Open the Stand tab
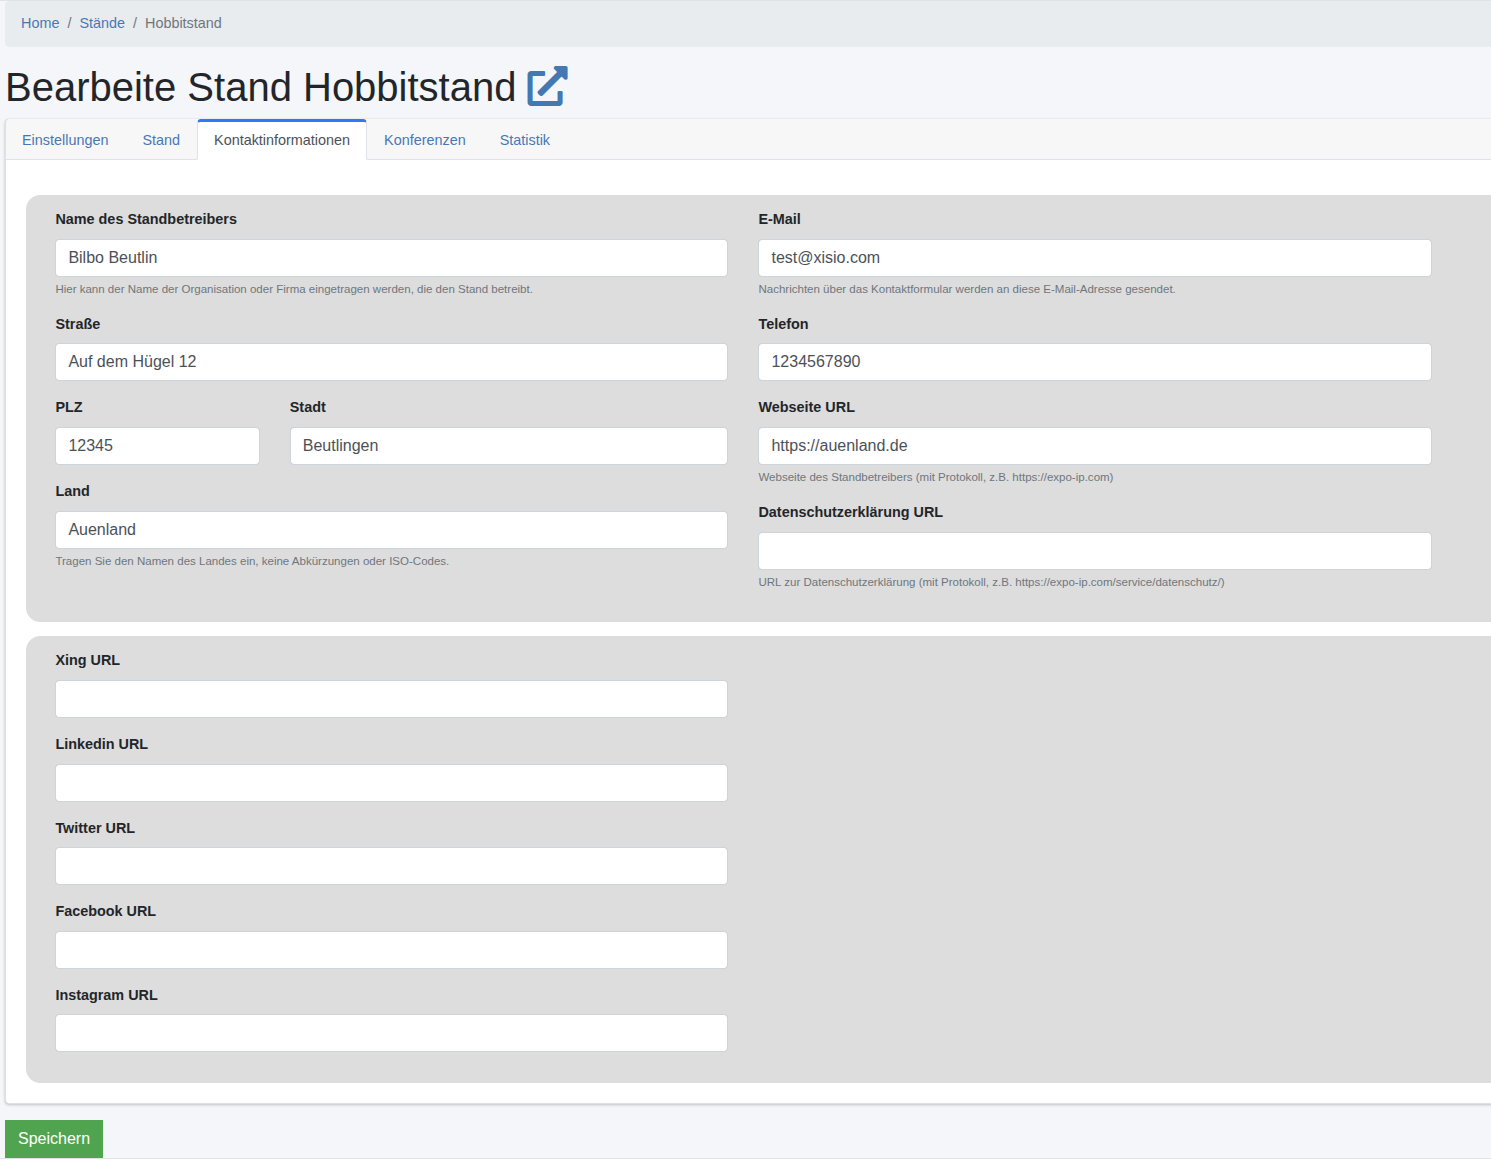 161,140
